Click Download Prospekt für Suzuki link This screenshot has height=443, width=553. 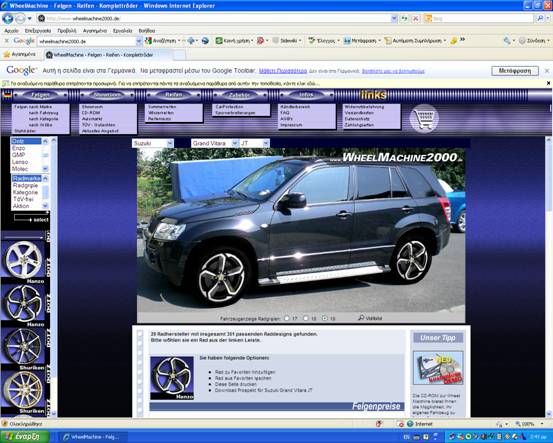(264, 390)
